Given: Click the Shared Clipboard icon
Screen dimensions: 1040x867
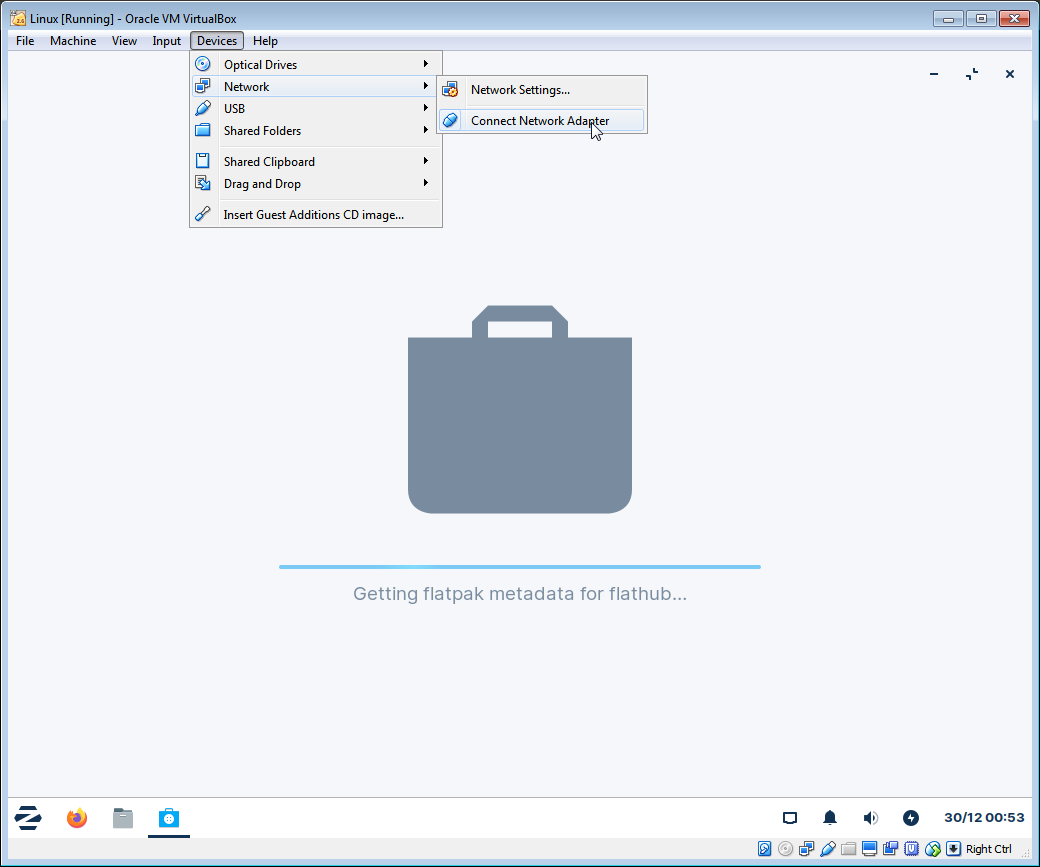Looking at the screenshot, I should pos(203,161).
